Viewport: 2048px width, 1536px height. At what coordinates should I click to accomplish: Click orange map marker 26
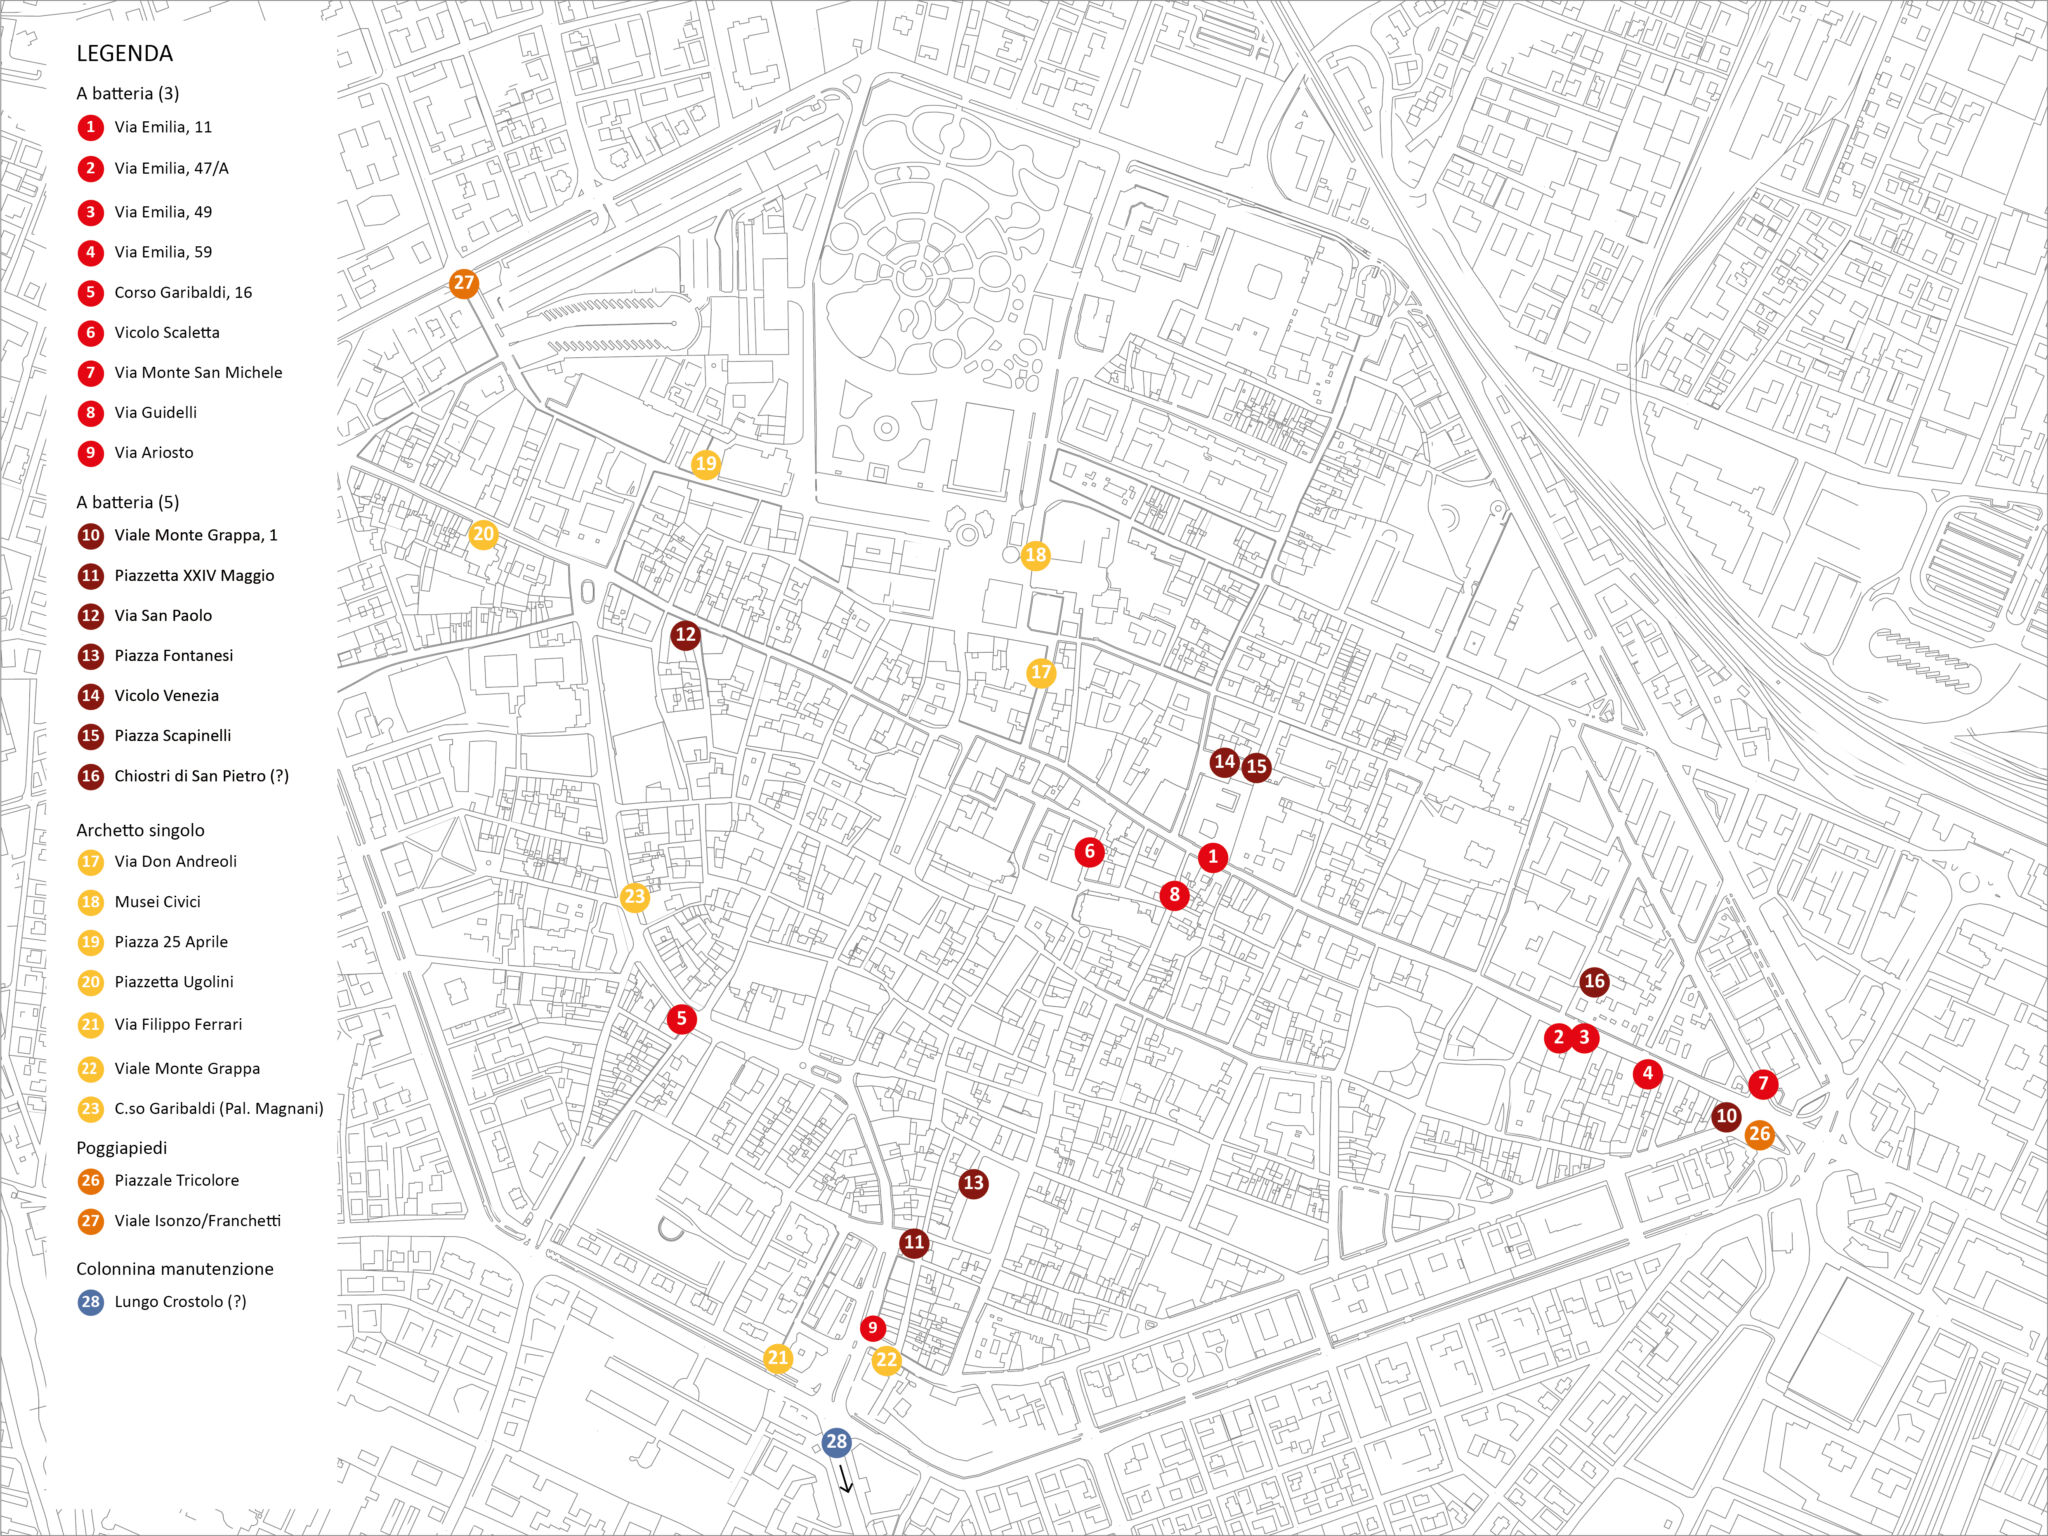pyautogui.click(x=1759, y=1134)
